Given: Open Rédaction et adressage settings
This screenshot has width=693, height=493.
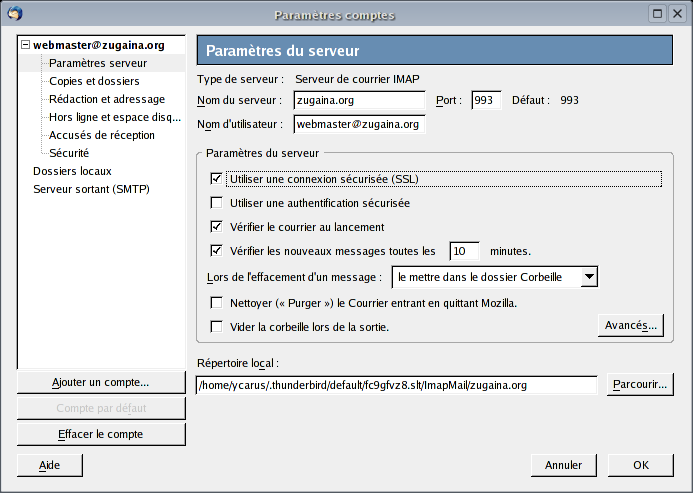Looking at the screenshot, I should coord(107,99).
